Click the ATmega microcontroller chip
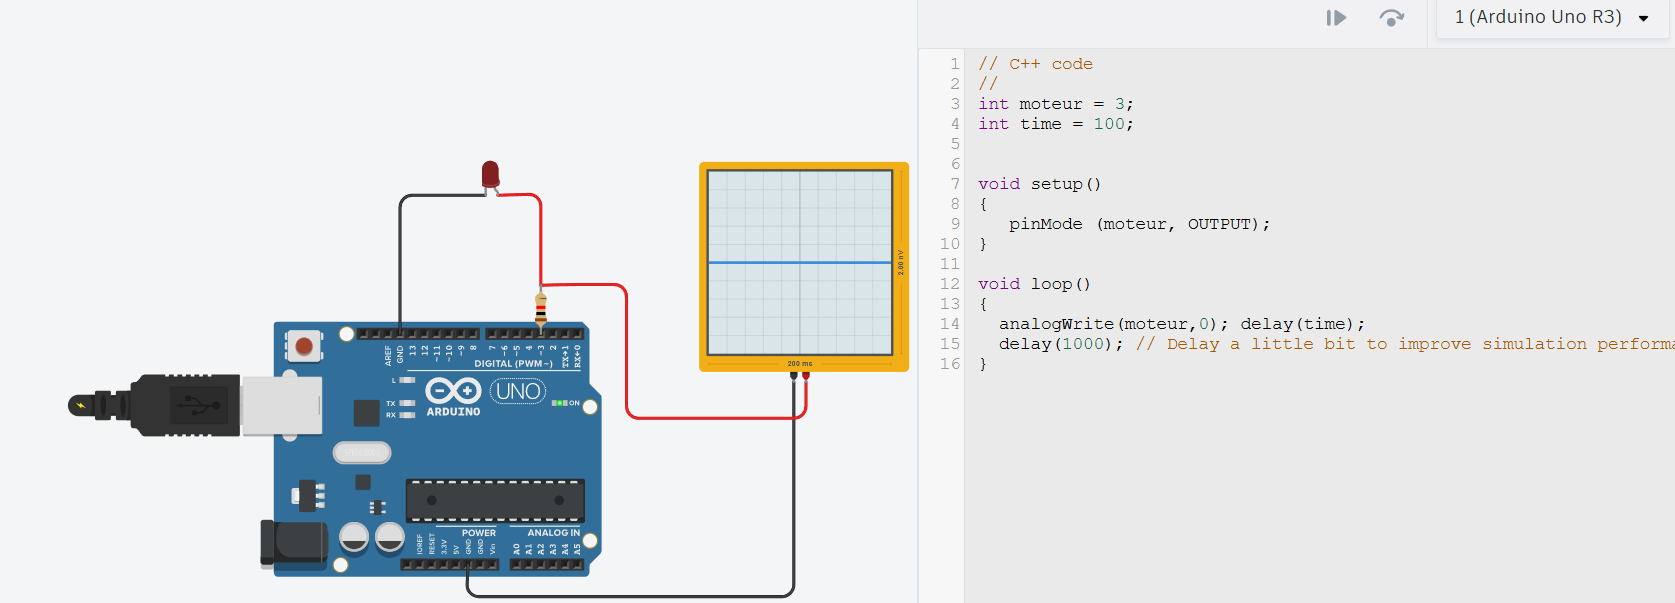The height and width of the screenshot is (603, 1675). [x=494, y=500]
